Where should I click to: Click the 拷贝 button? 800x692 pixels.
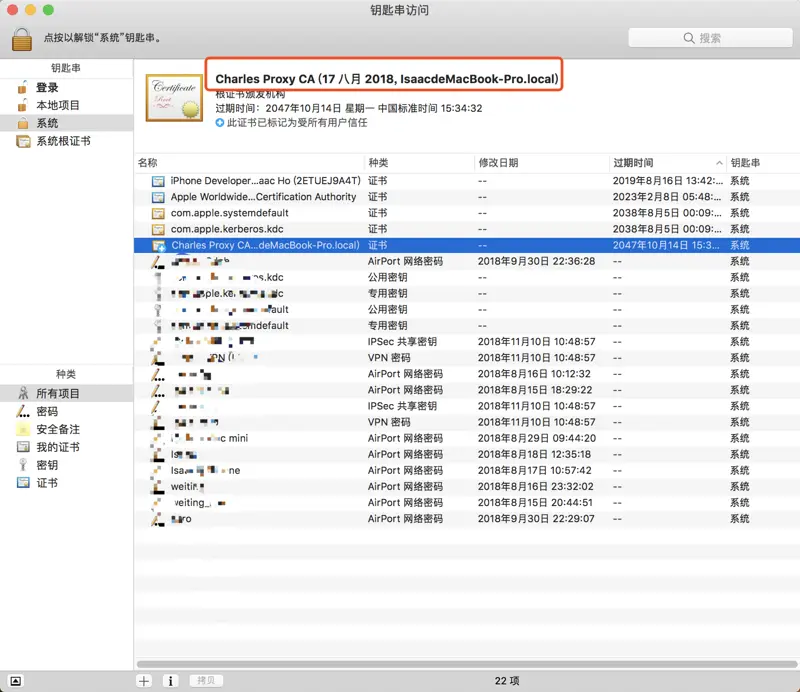(x=206, y=681)
